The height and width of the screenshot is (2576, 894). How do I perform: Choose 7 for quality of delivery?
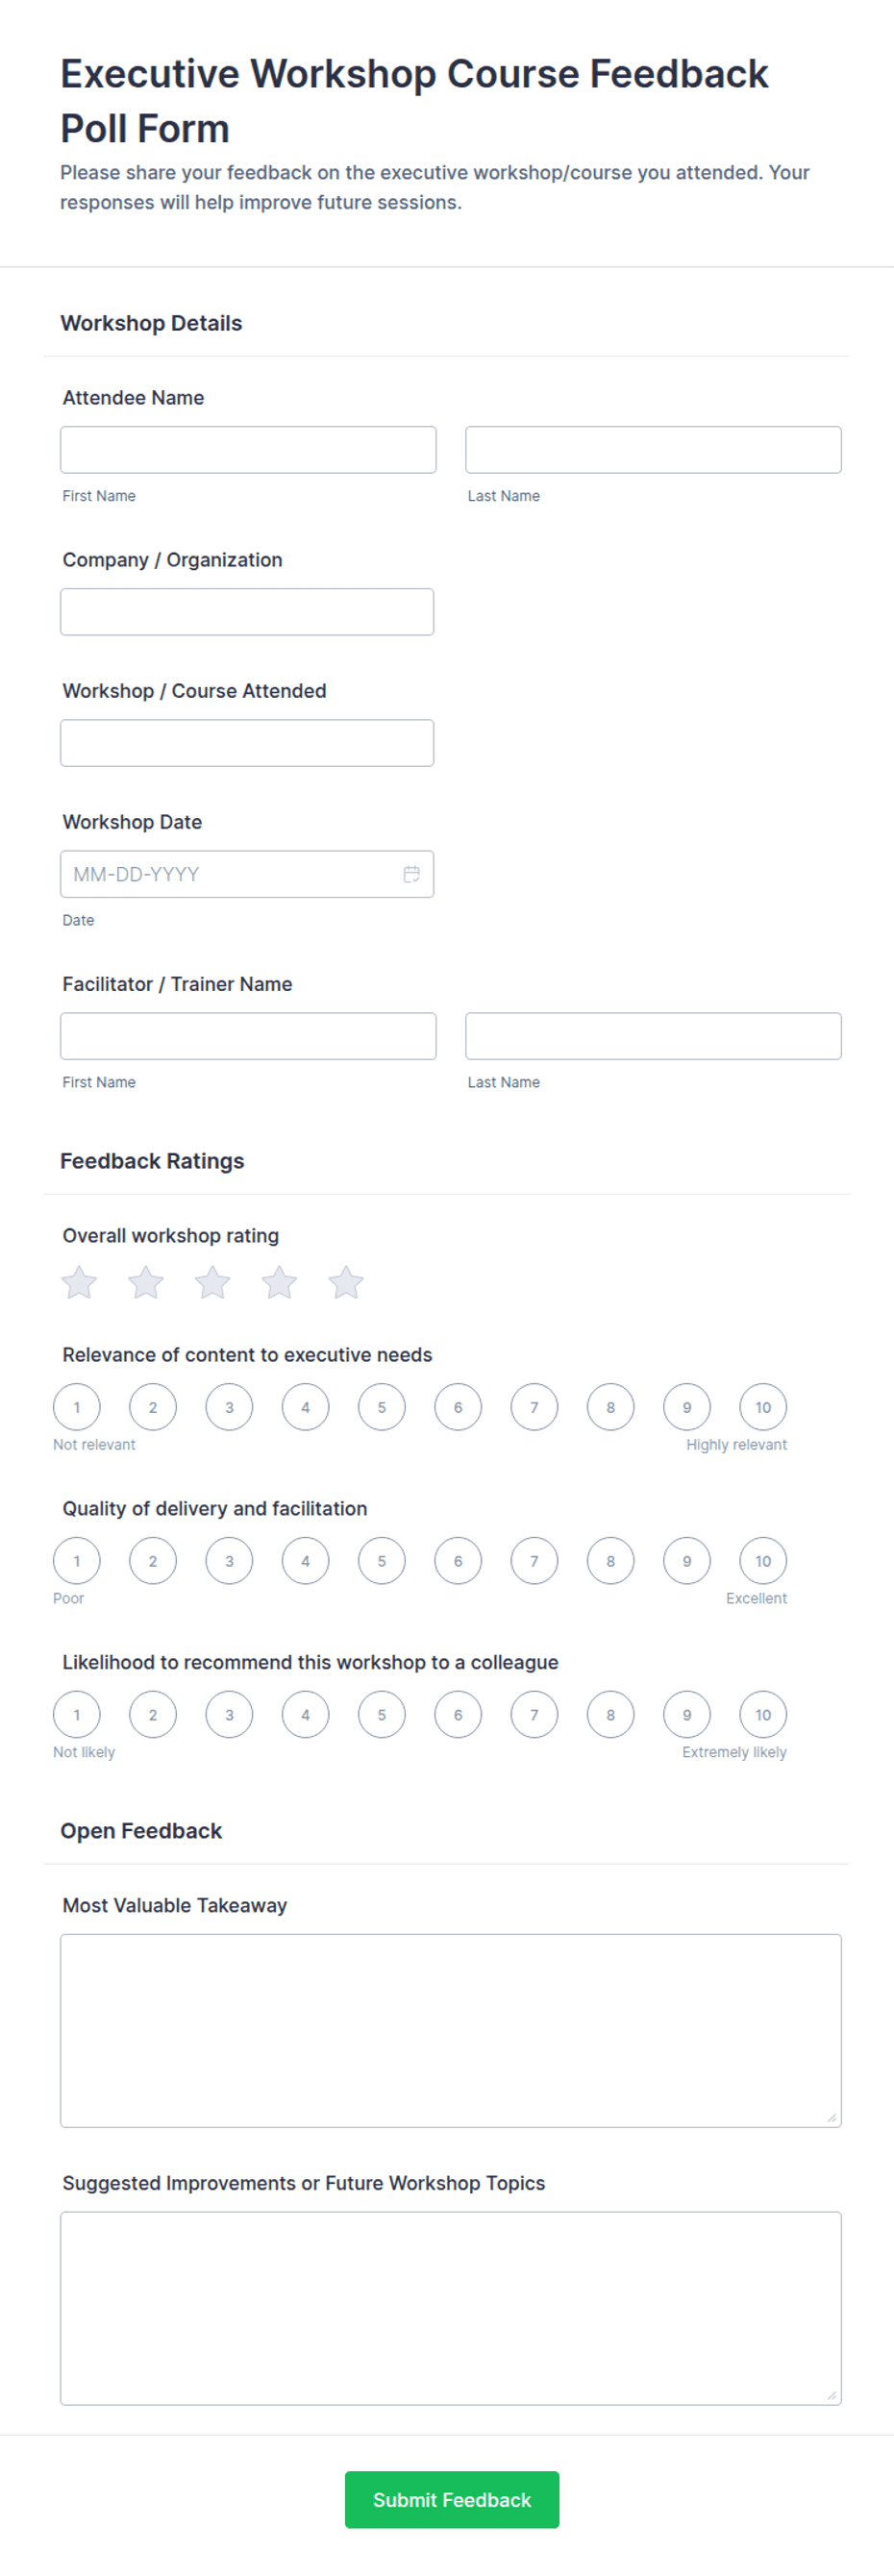(x=534, y=1561)
